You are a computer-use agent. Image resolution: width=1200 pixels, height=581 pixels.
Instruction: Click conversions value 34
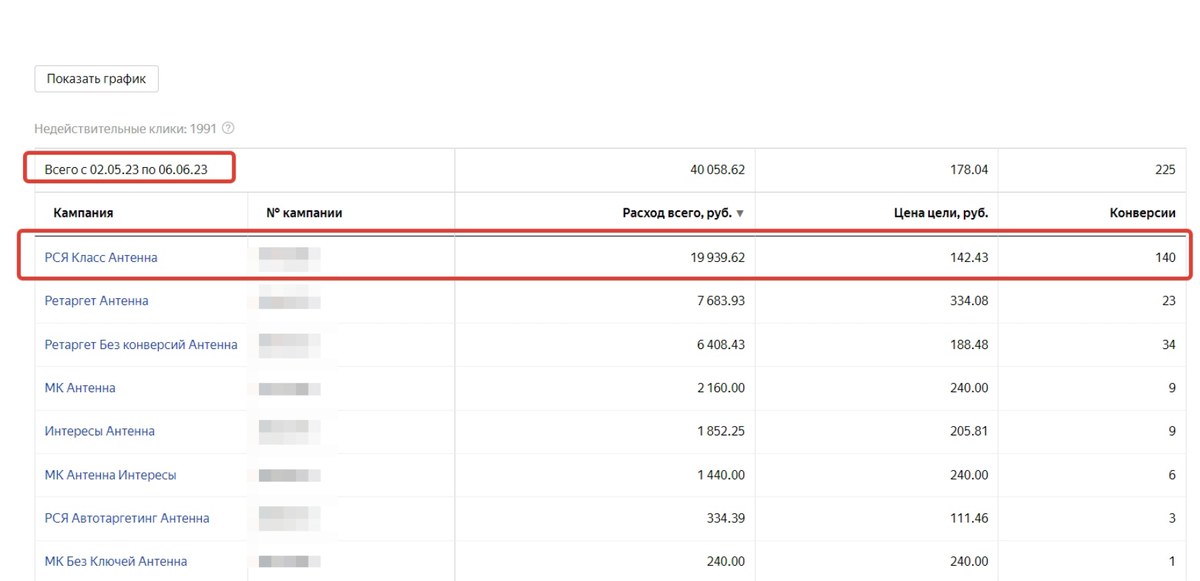tap(1168, 344)
